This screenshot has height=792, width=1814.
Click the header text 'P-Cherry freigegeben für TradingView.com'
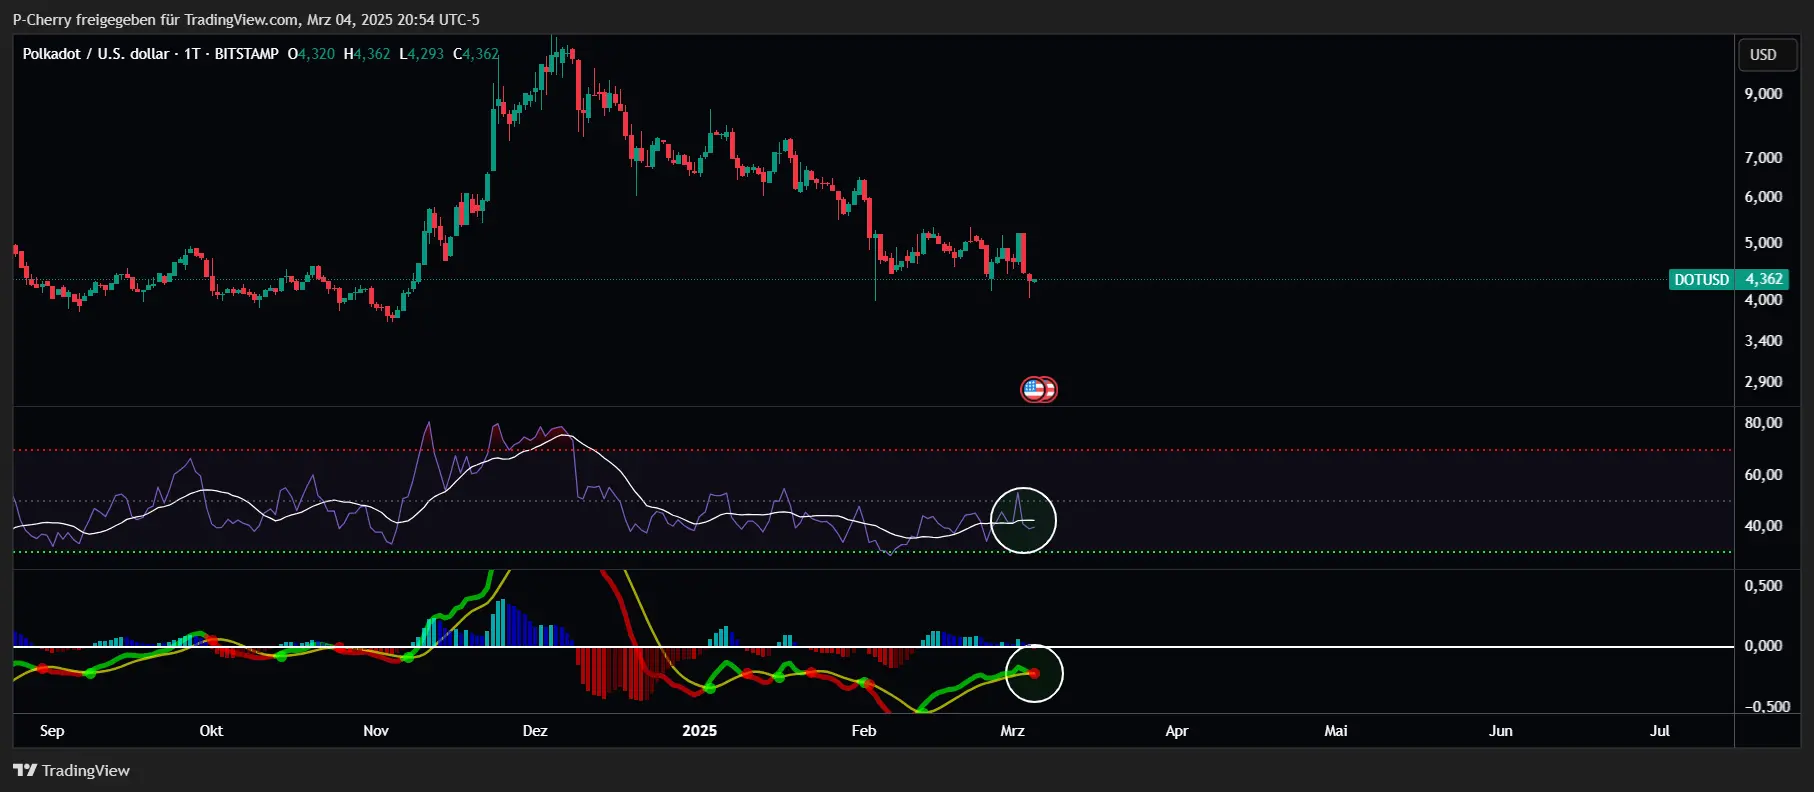click(x=155, y=19)
